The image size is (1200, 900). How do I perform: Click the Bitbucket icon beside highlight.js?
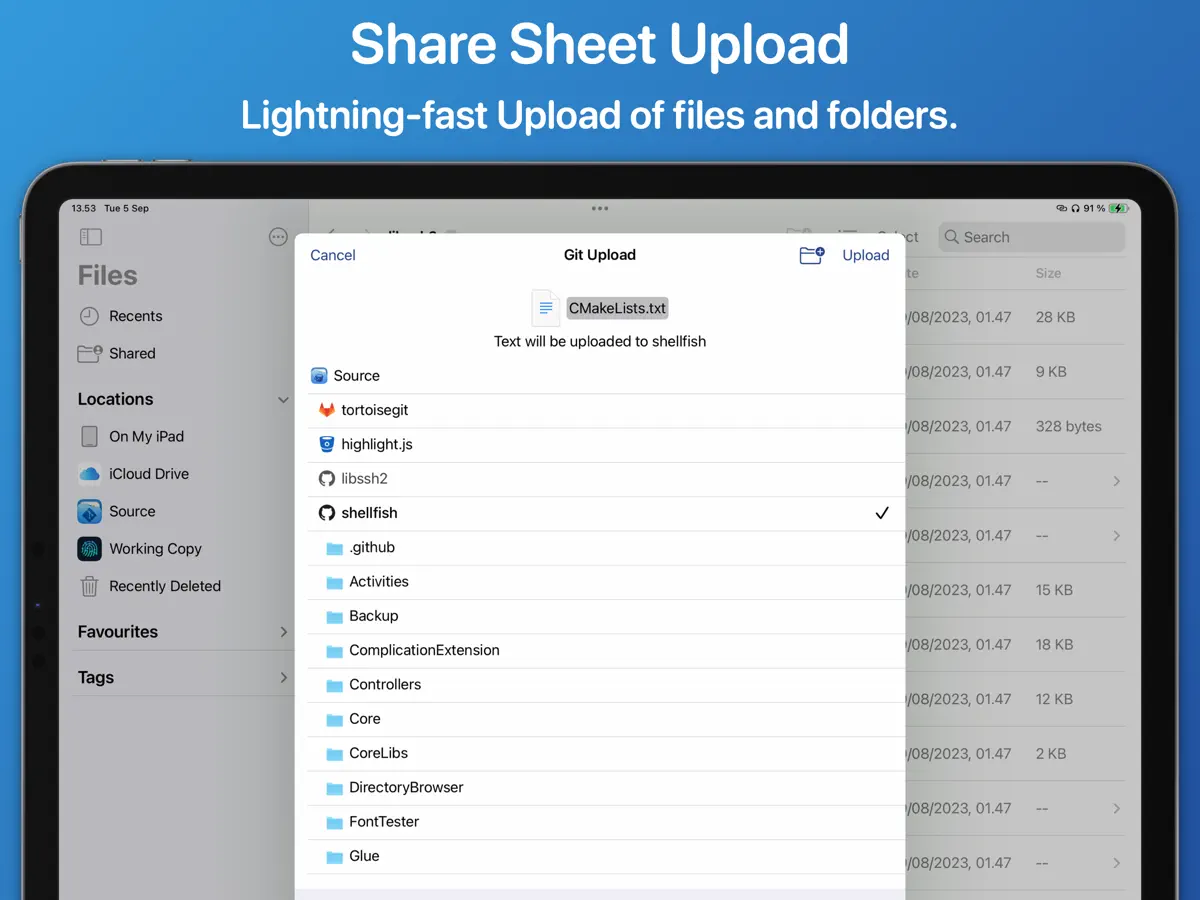[326, 444]
